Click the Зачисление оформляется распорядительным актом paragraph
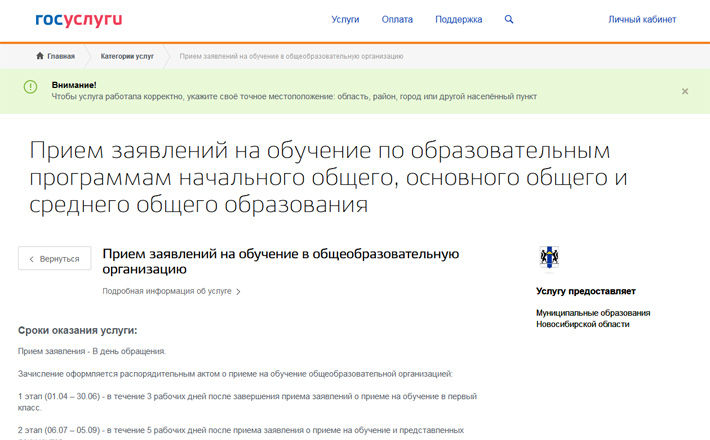 [x=235, y=374]
